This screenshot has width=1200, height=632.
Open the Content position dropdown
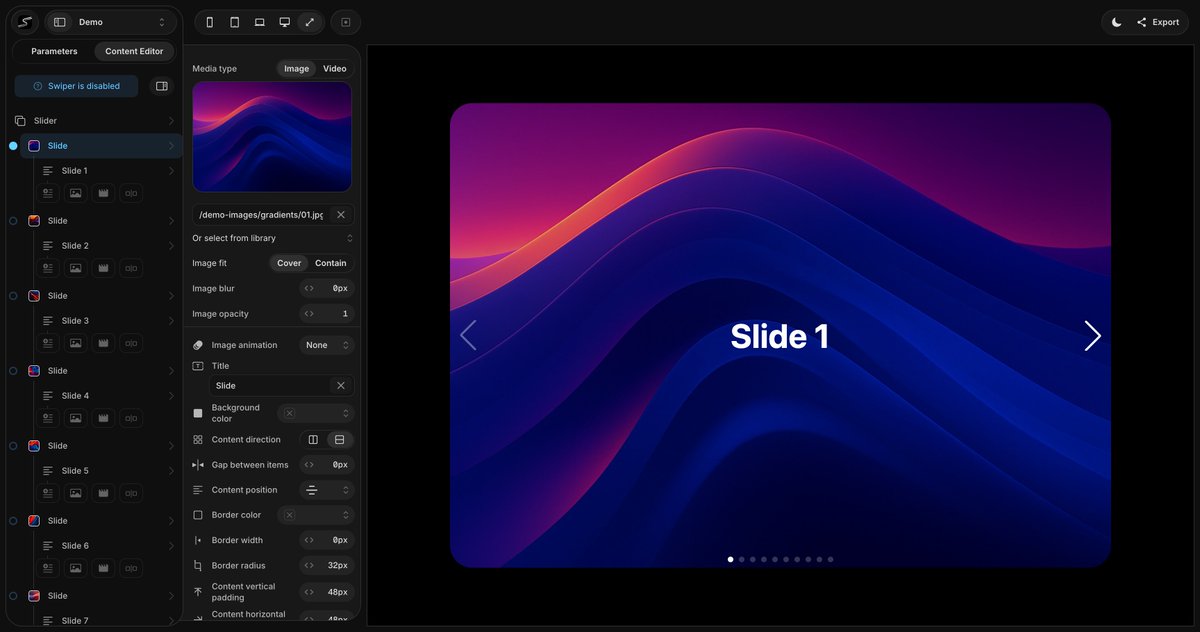[327, 490]
